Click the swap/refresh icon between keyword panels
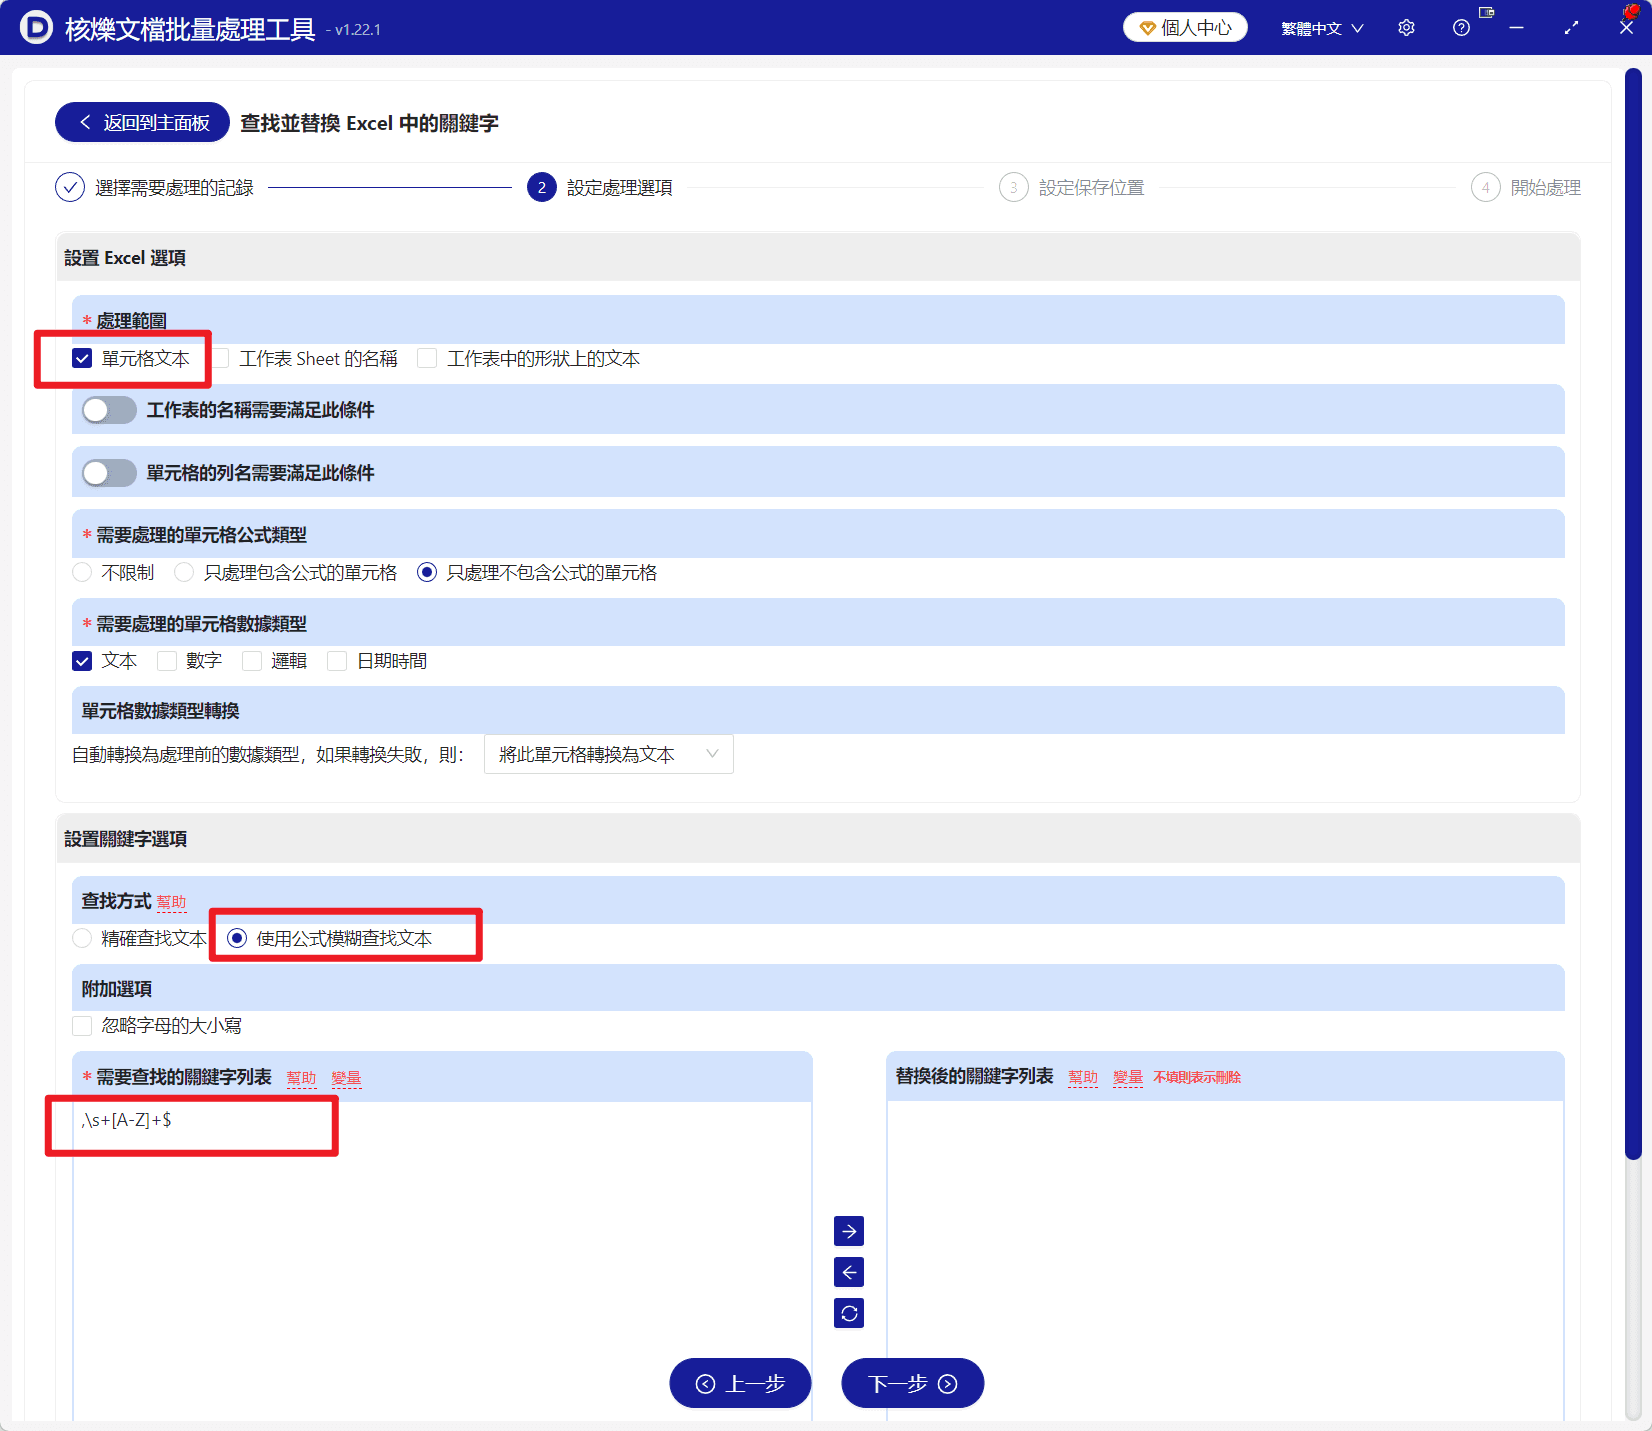1652x1431 pixels. [x=848, y=1313]
